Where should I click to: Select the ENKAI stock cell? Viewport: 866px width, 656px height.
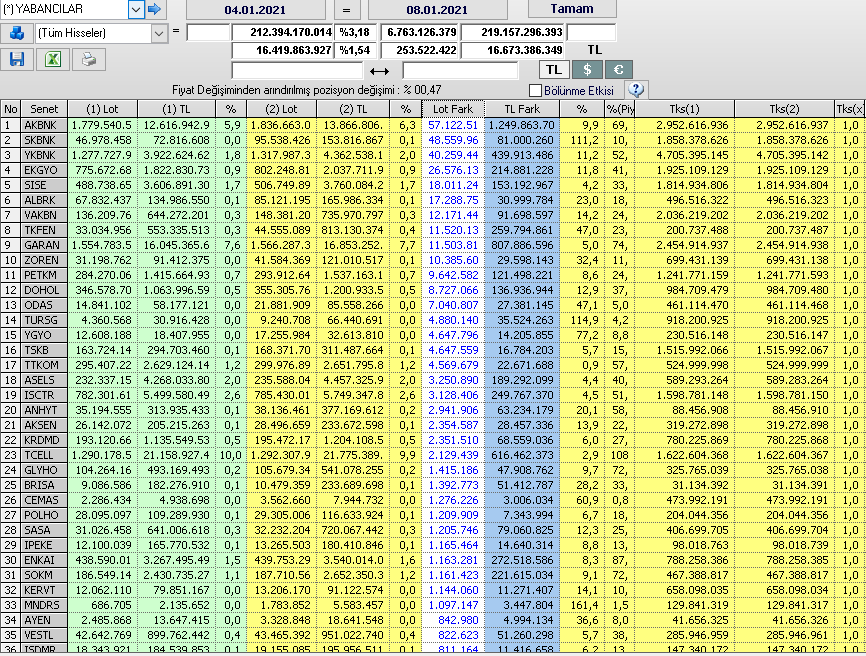pyautogui.click(x=44, y=560)
